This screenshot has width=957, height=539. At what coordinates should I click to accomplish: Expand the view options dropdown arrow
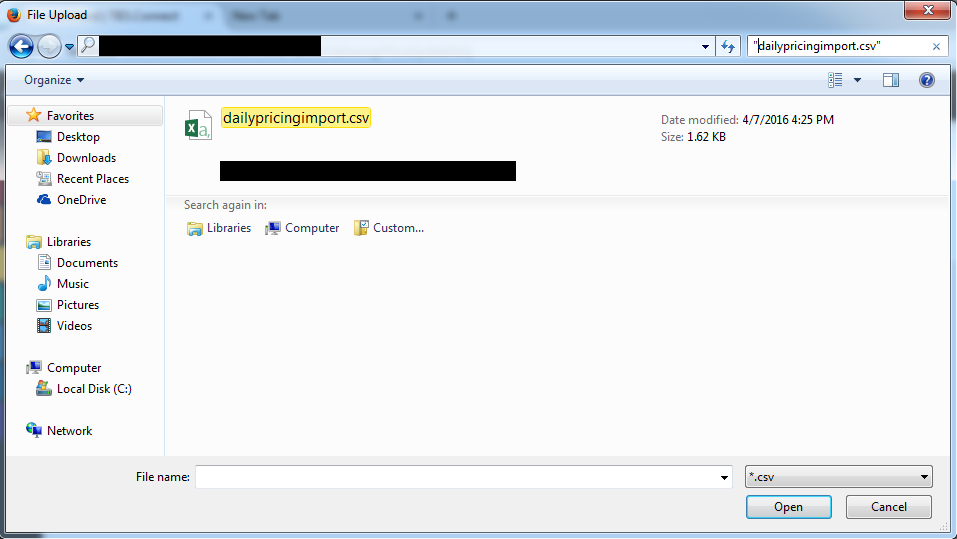coord(857,80)
